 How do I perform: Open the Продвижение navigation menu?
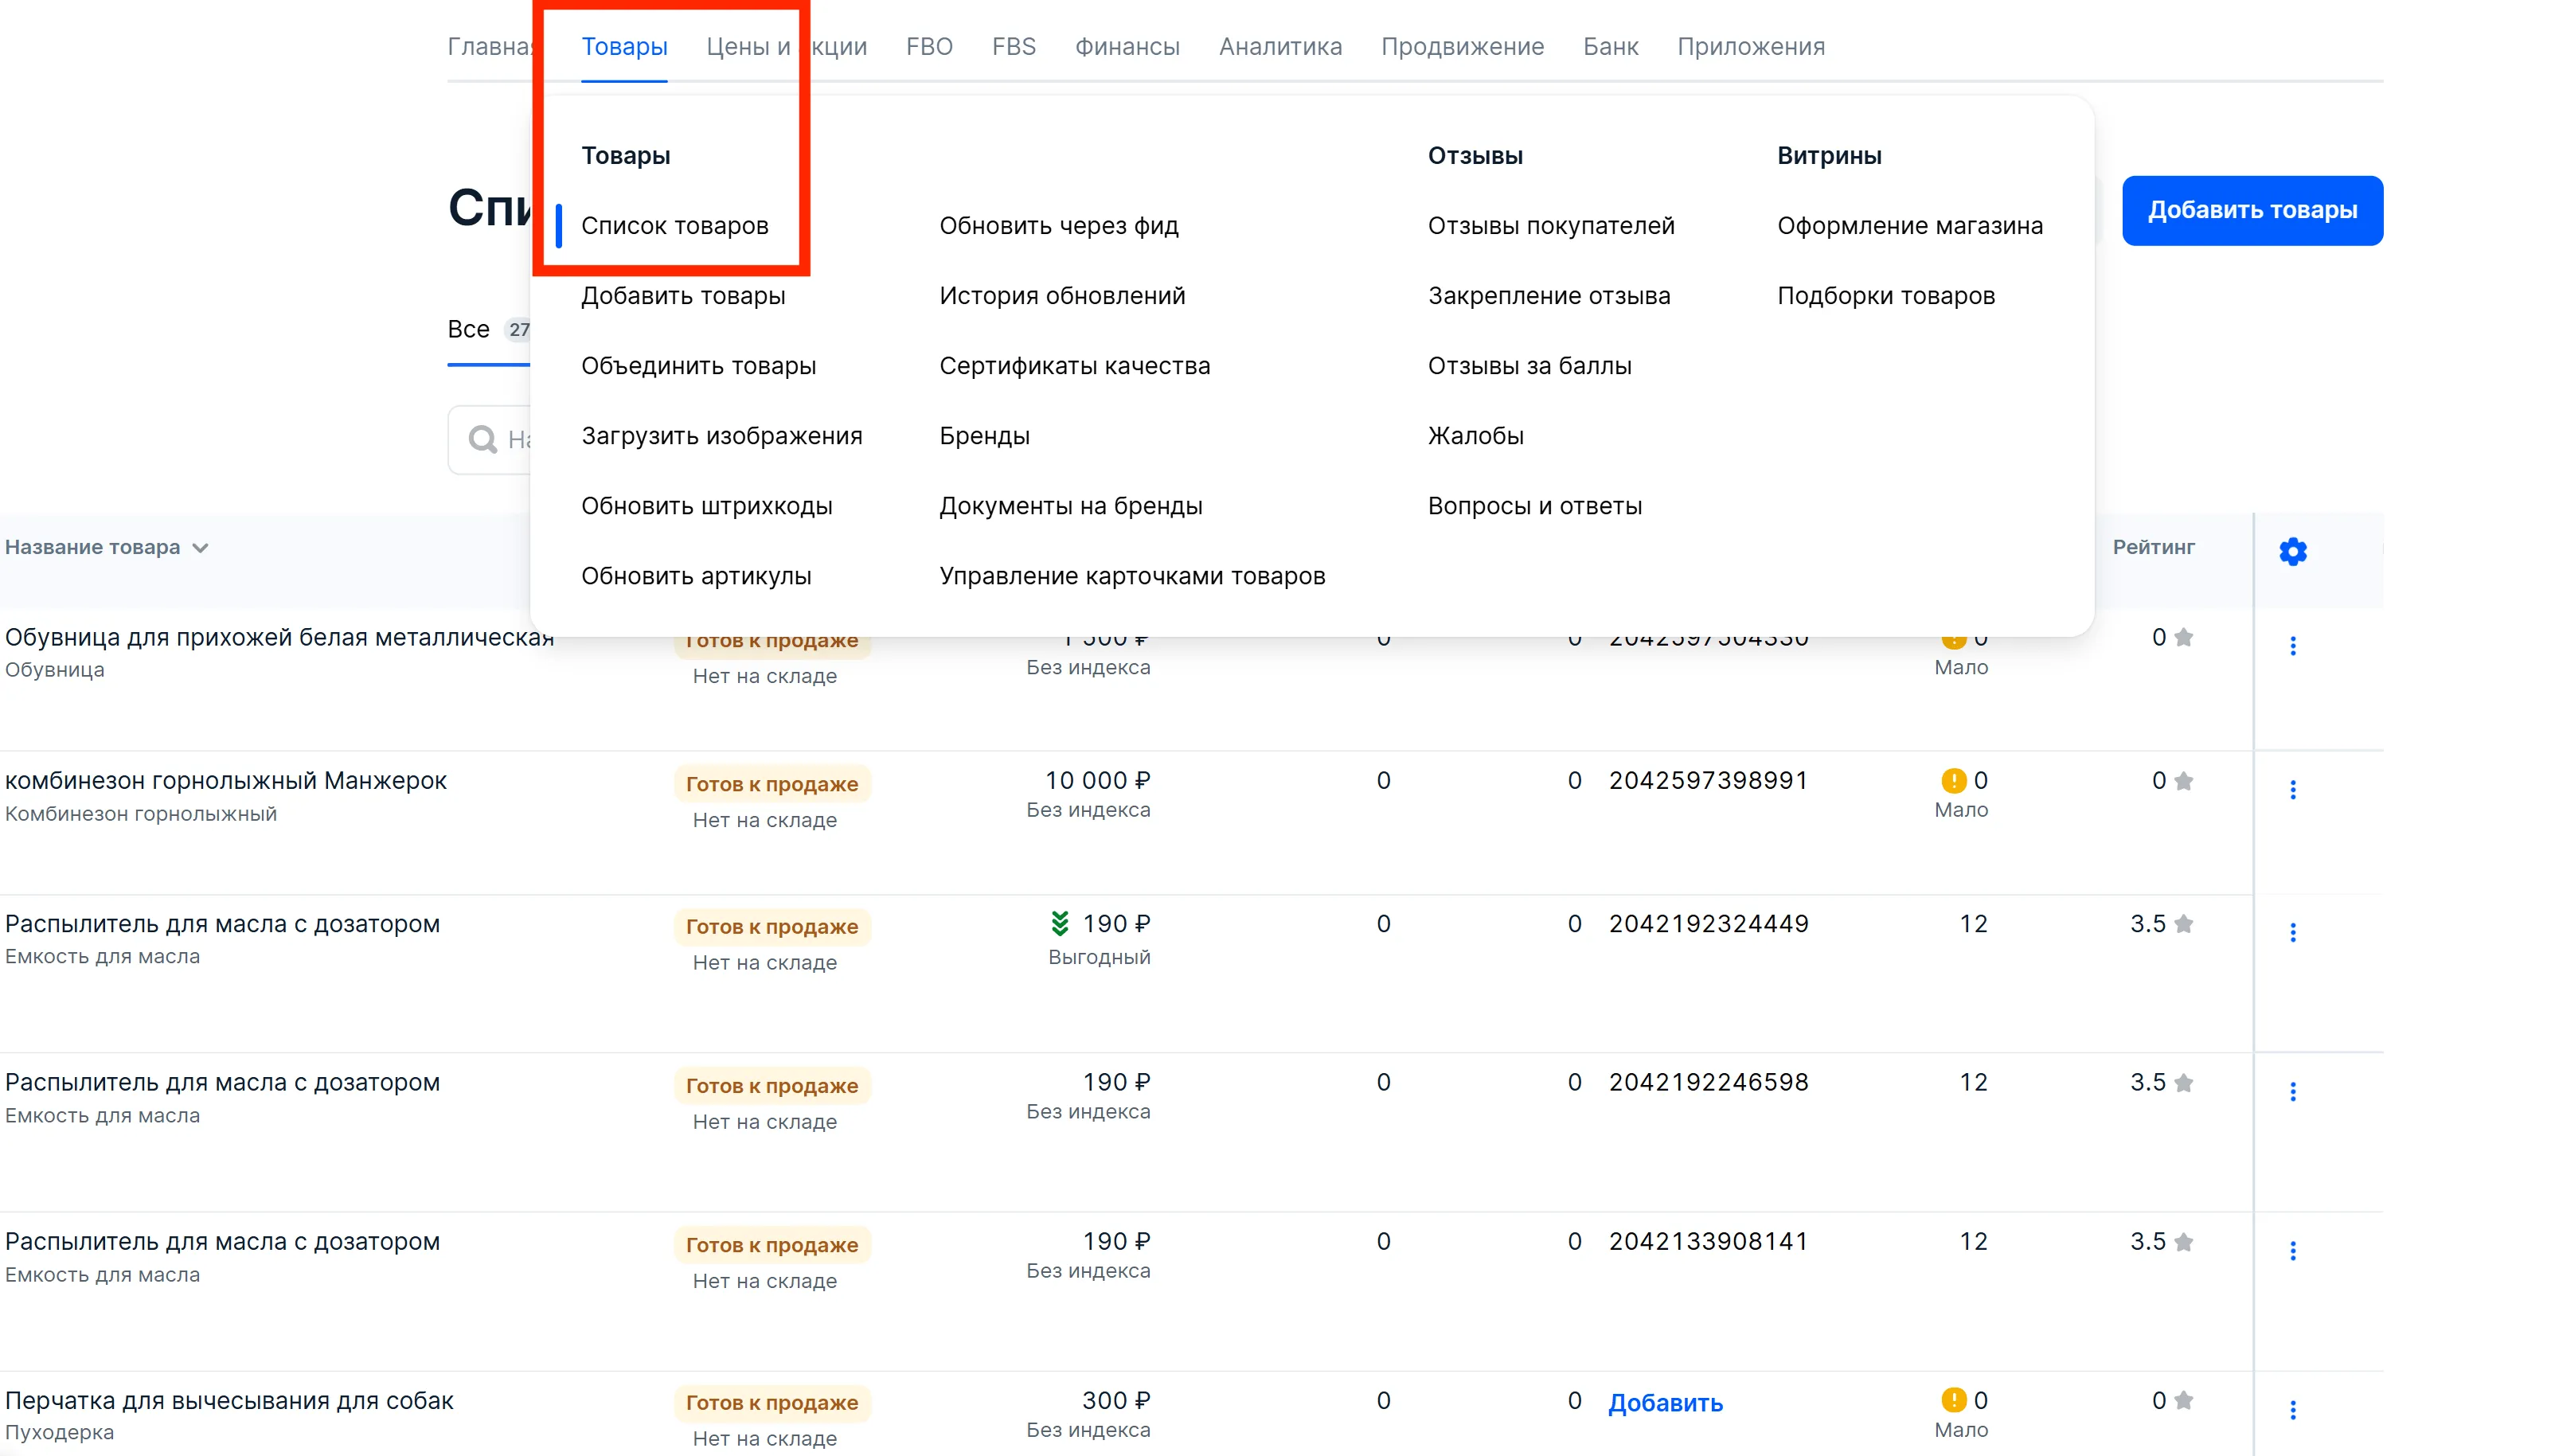(x=1462, y=47)
